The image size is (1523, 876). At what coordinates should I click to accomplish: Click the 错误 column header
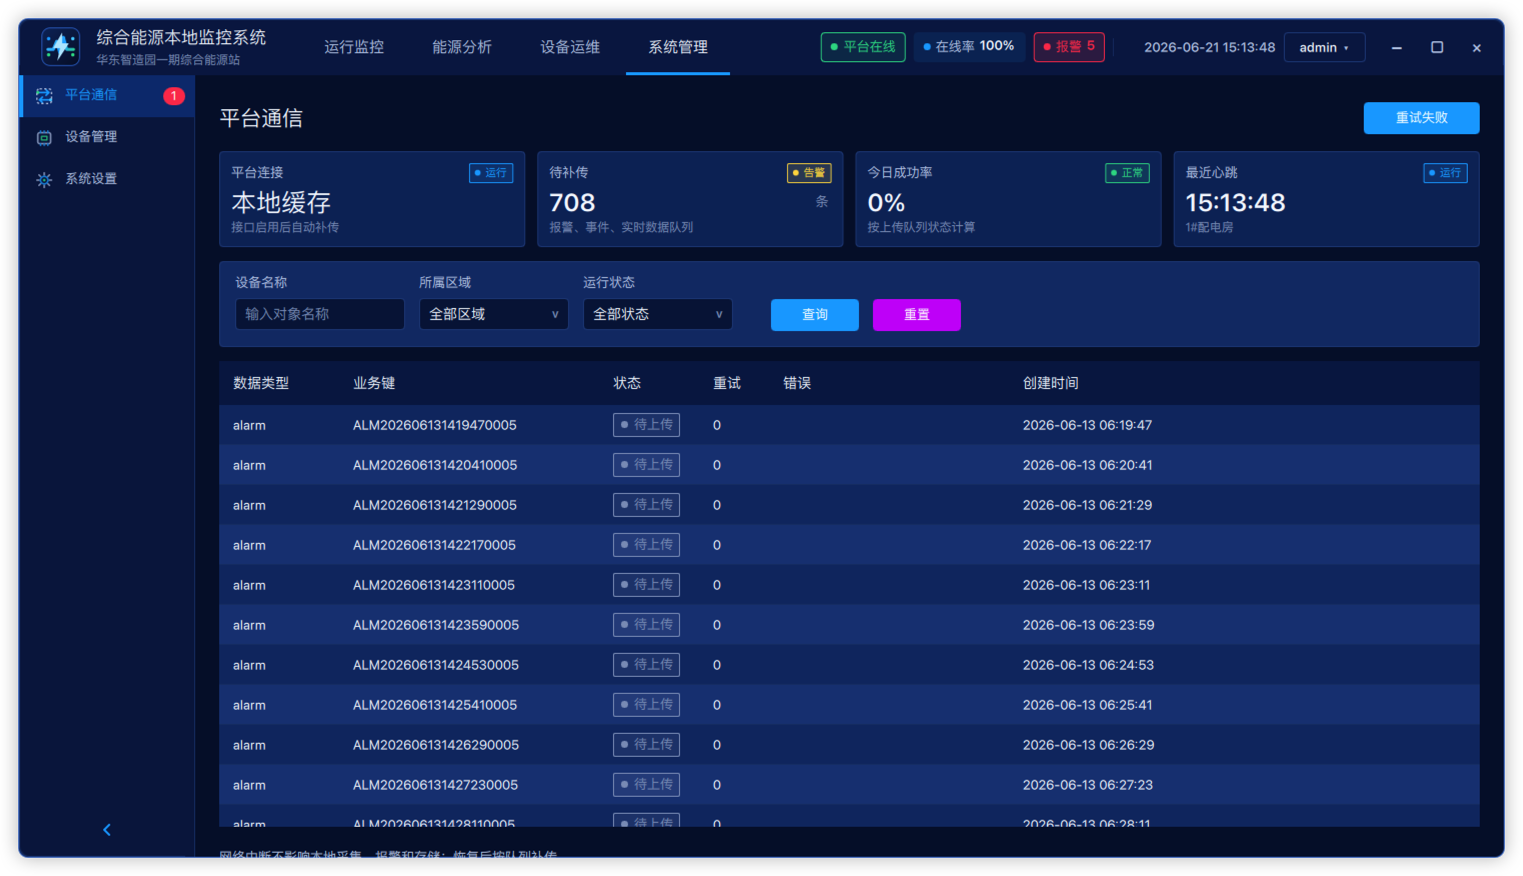coord(797,383)
